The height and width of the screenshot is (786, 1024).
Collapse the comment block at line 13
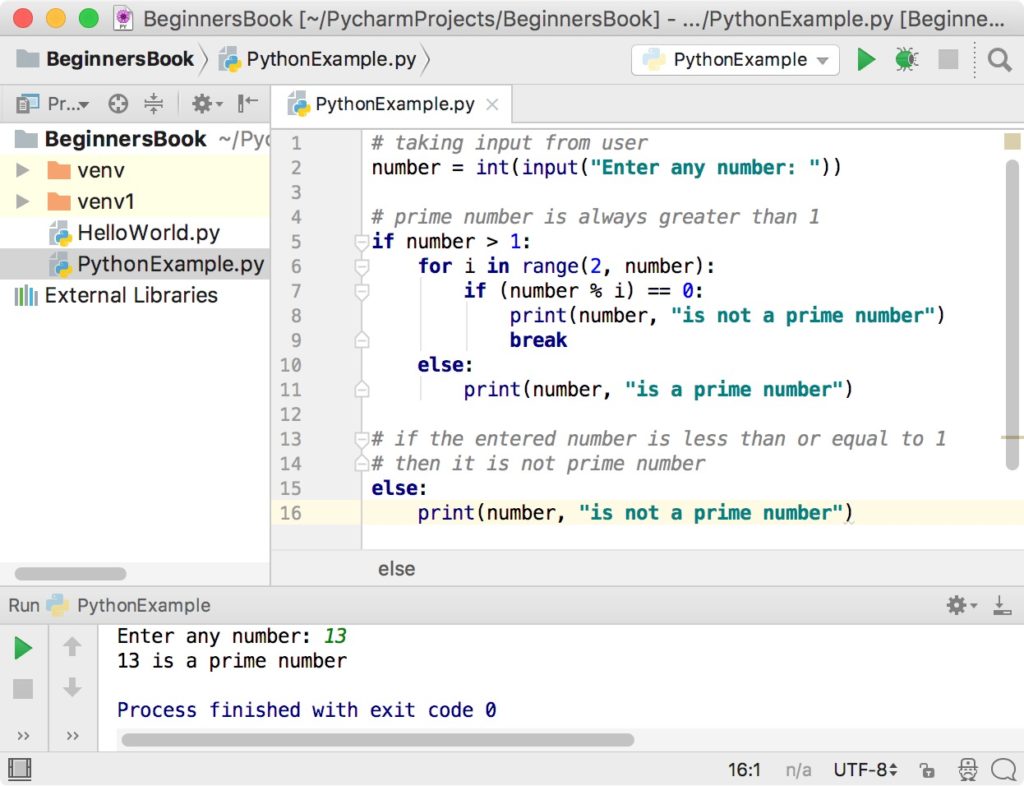tap(361, 439)
